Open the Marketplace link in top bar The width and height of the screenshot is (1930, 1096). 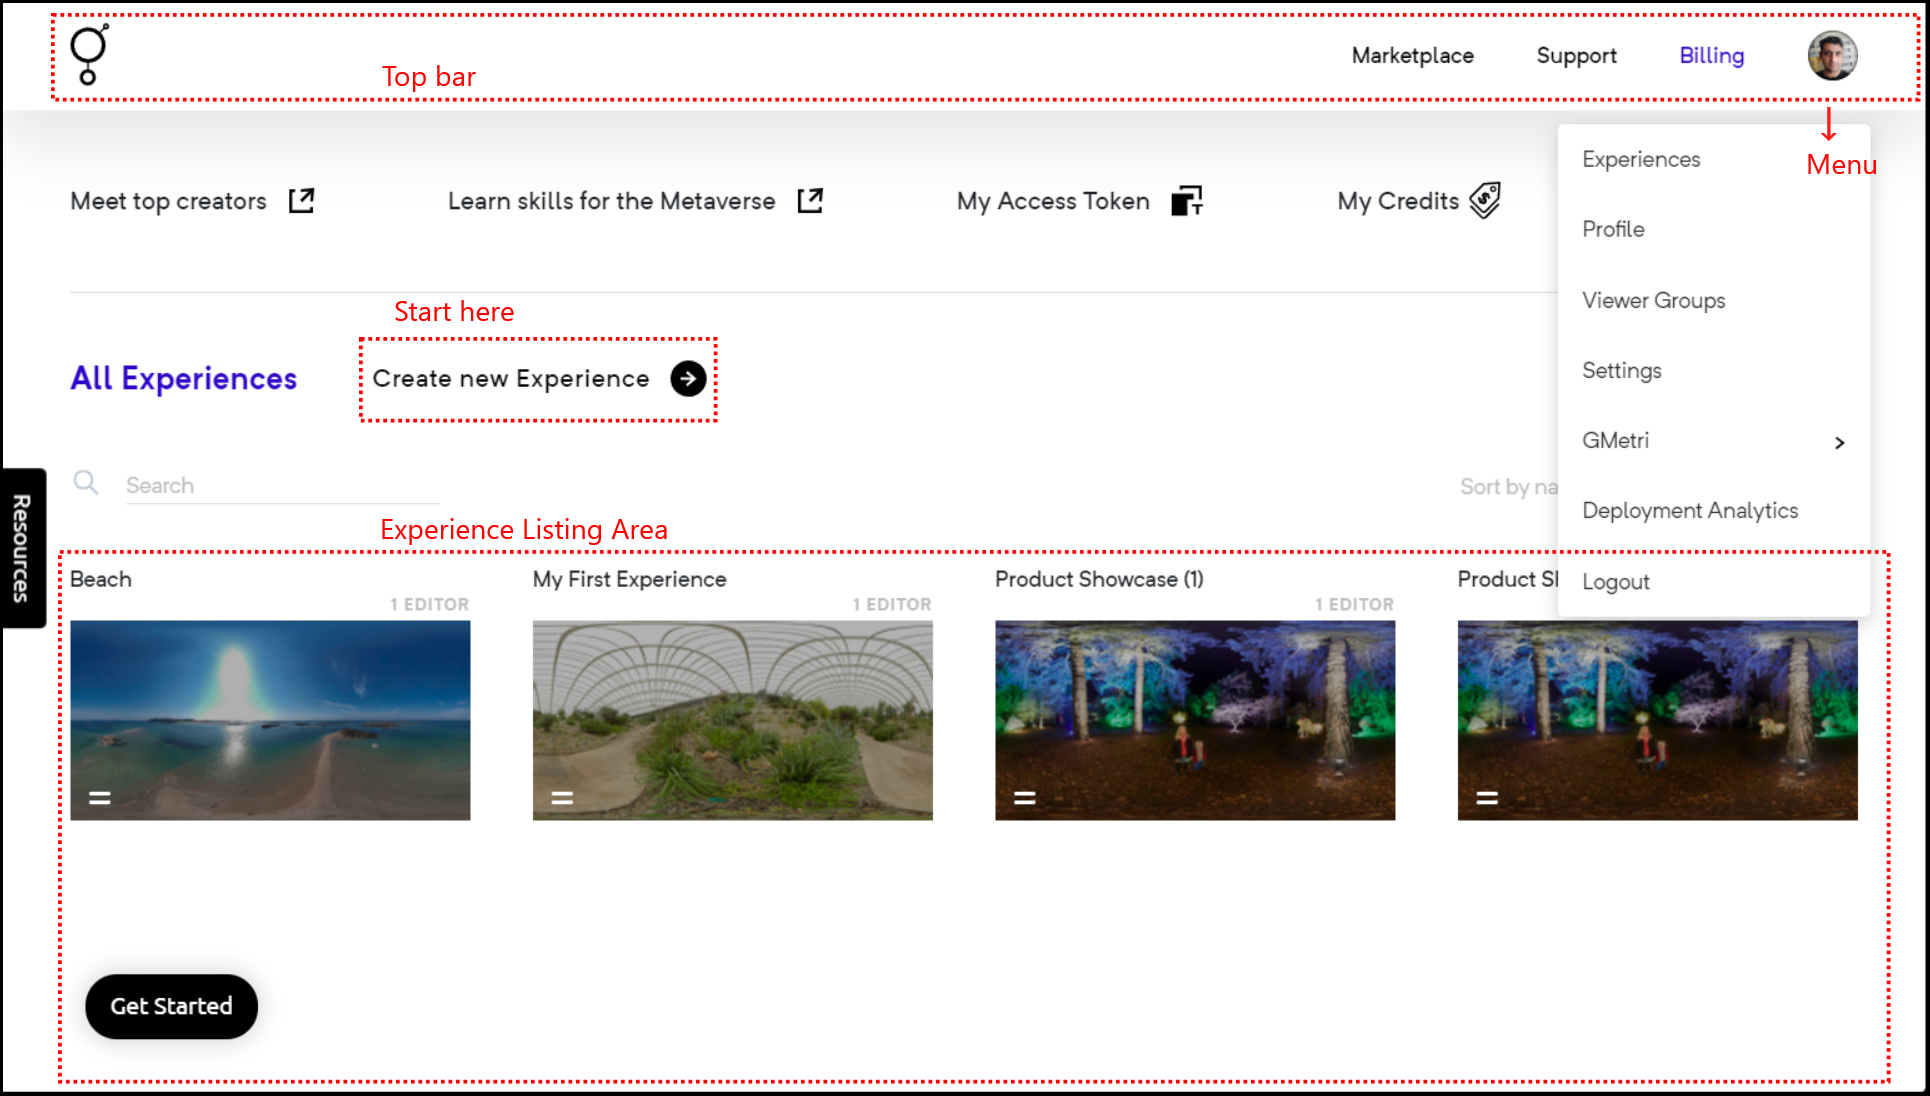click(x=1412, y=56)
